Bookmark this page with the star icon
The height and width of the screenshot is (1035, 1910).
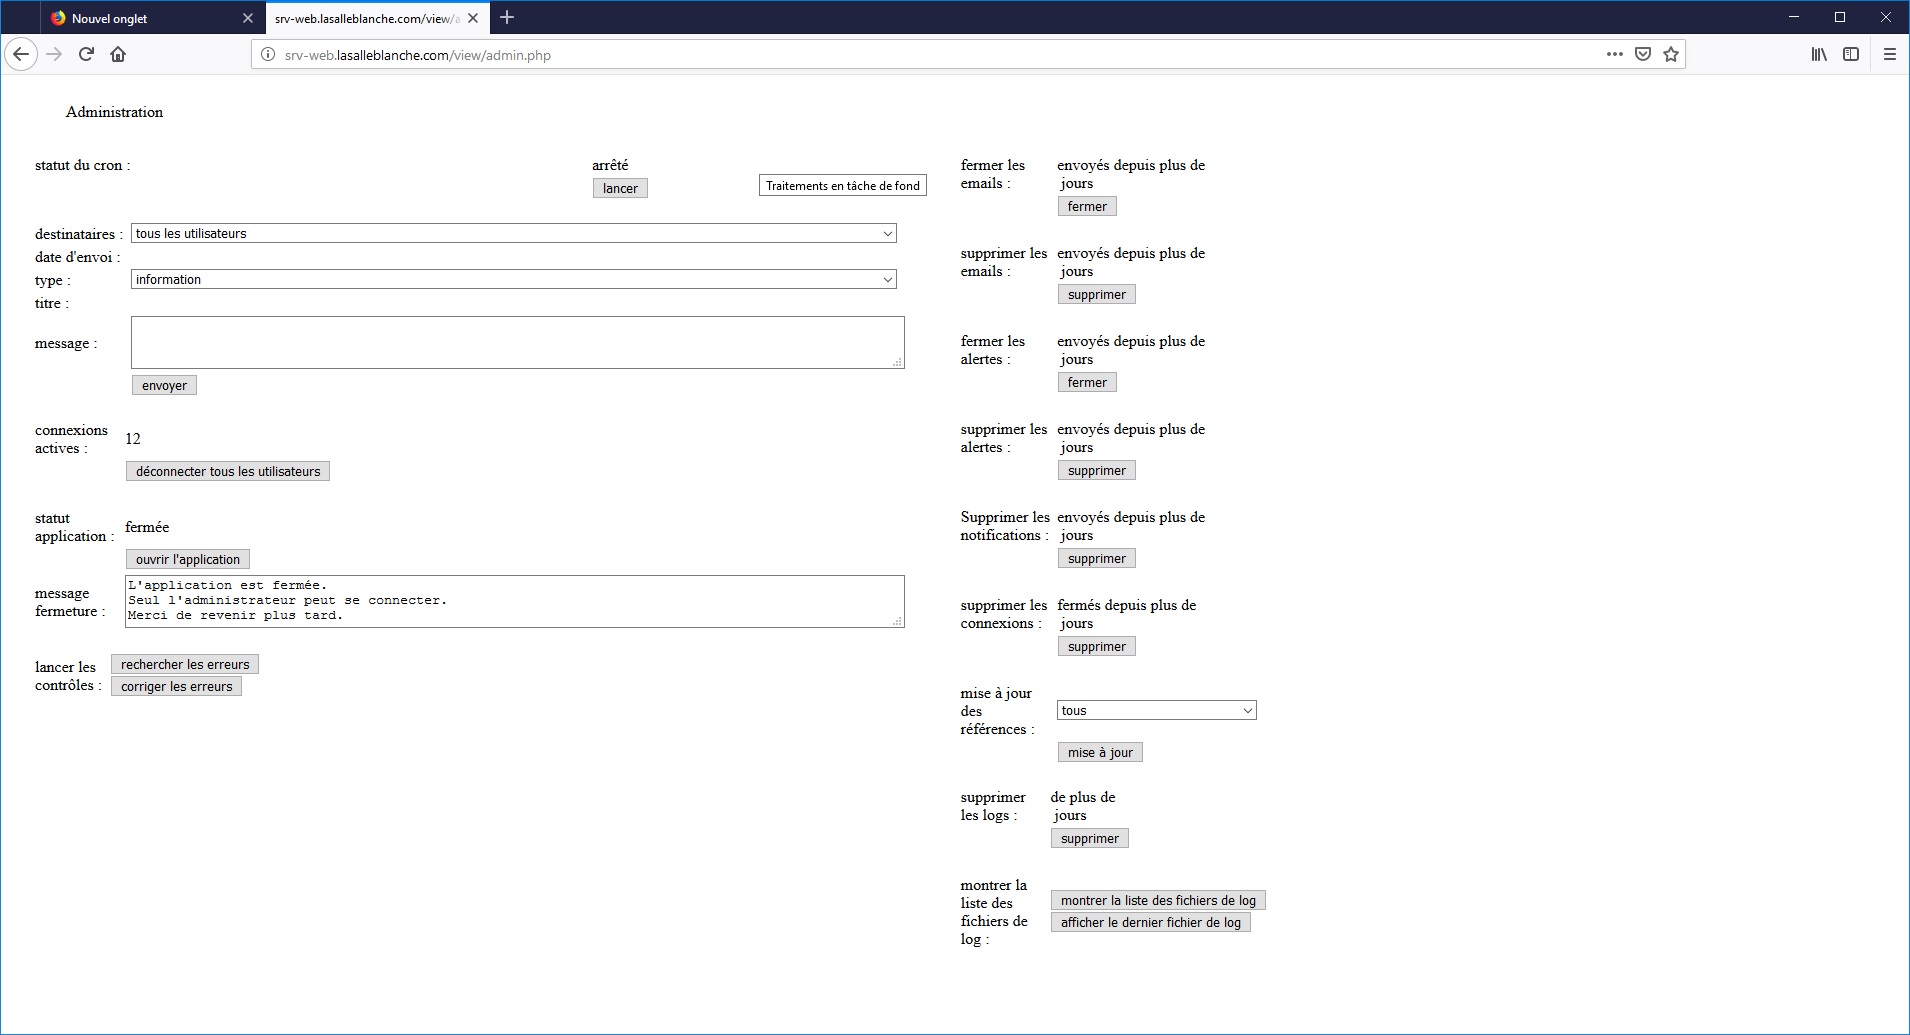pos(1670,54)
